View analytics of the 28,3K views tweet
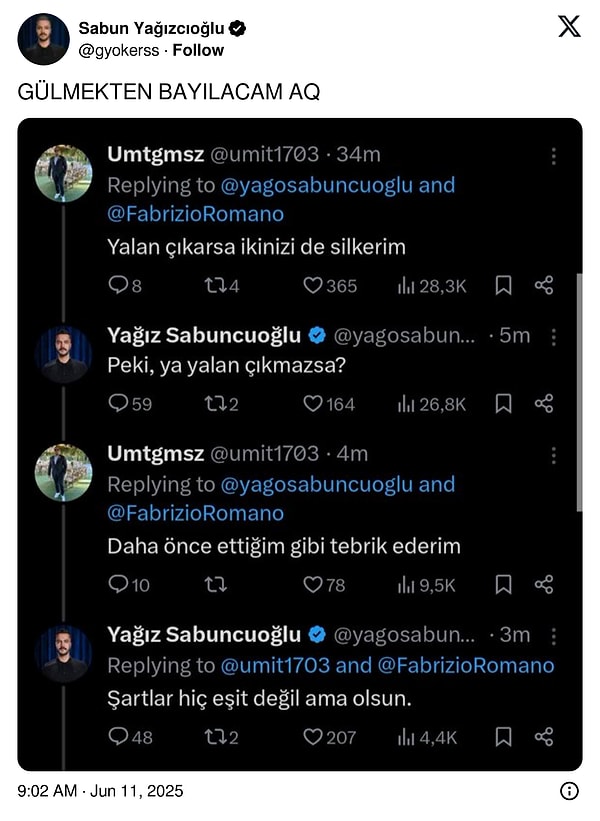Viewport: 600px width, 821px height. [406, 286]
